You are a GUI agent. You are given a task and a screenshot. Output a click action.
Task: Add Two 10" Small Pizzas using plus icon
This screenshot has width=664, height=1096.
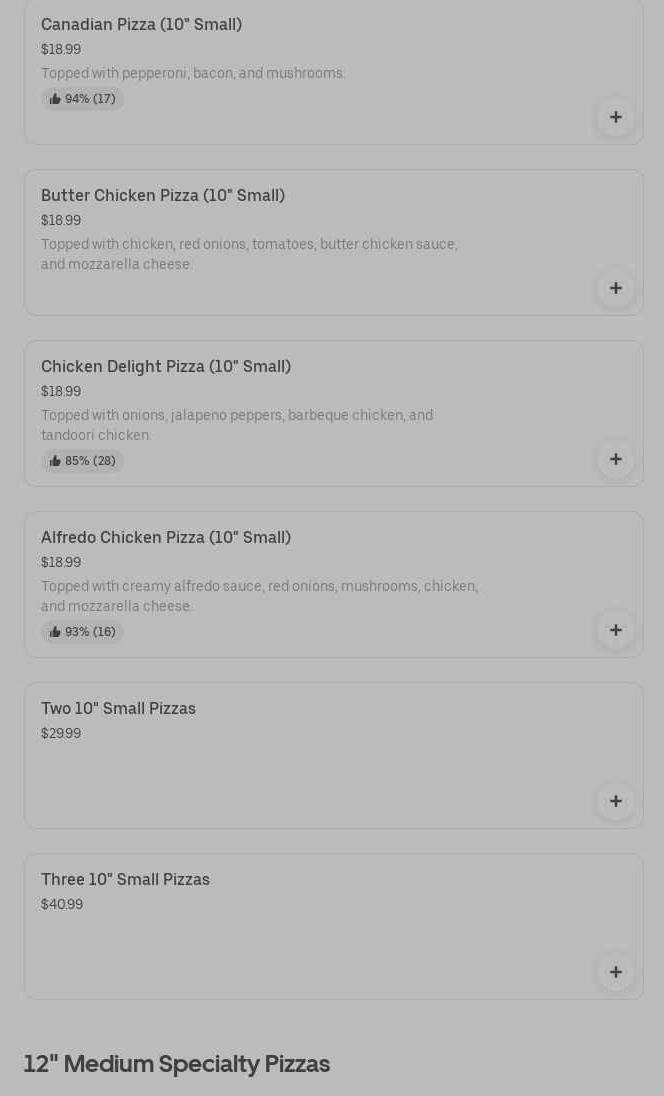pyautogui.click(x=616, y=801)
